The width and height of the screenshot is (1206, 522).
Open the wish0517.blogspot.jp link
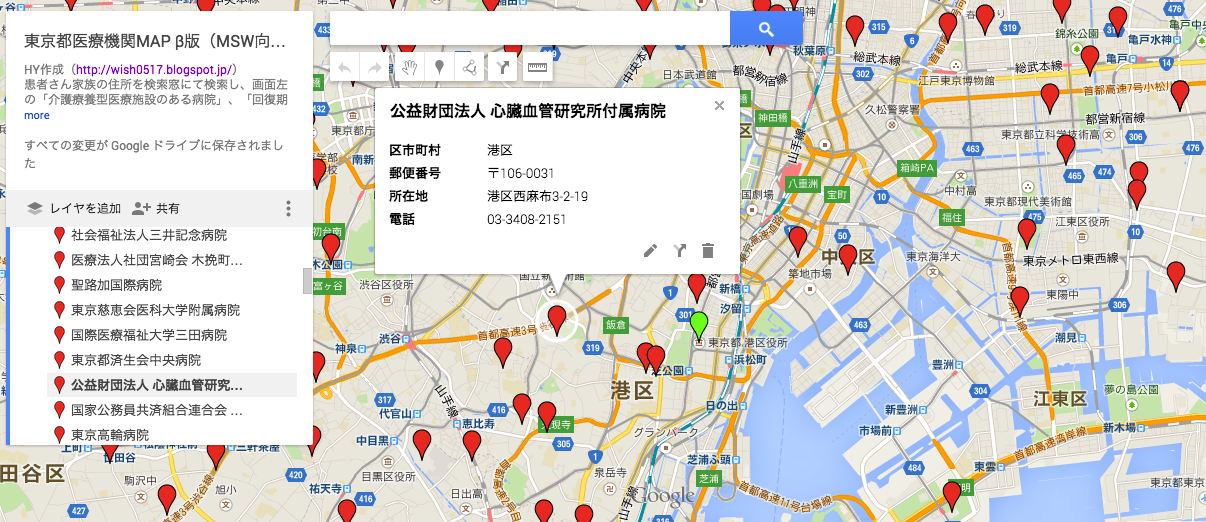pyautogui.click(x=154, y=70)
